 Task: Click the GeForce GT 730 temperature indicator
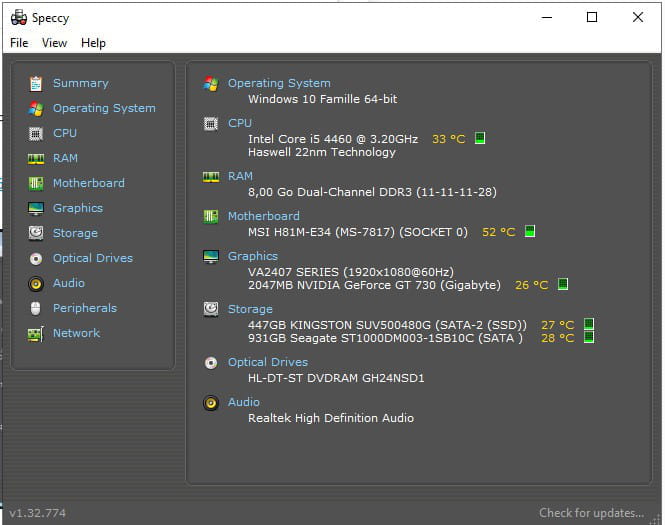pyautogui.click(x=563, y=284)
